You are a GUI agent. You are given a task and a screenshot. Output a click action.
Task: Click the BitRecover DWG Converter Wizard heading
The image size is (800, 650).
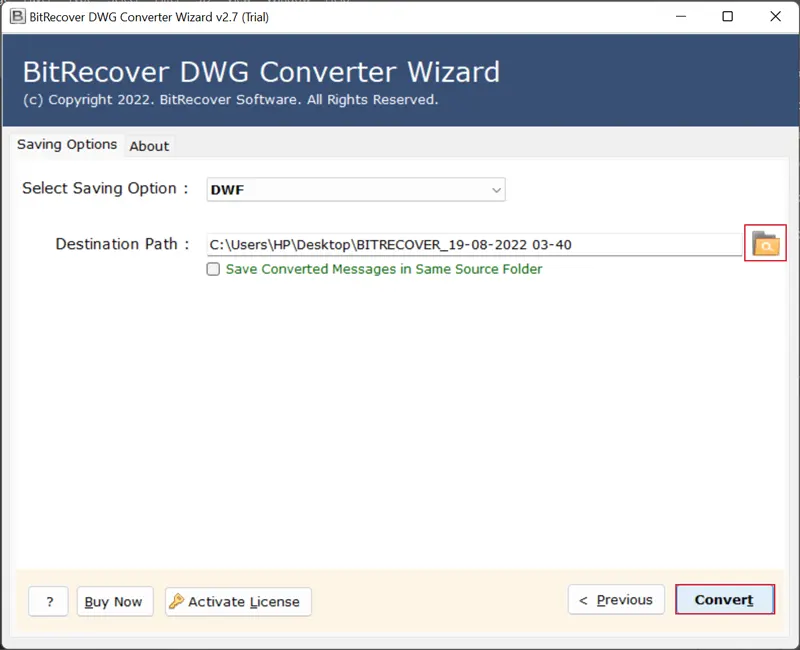(x=261, y=71)
